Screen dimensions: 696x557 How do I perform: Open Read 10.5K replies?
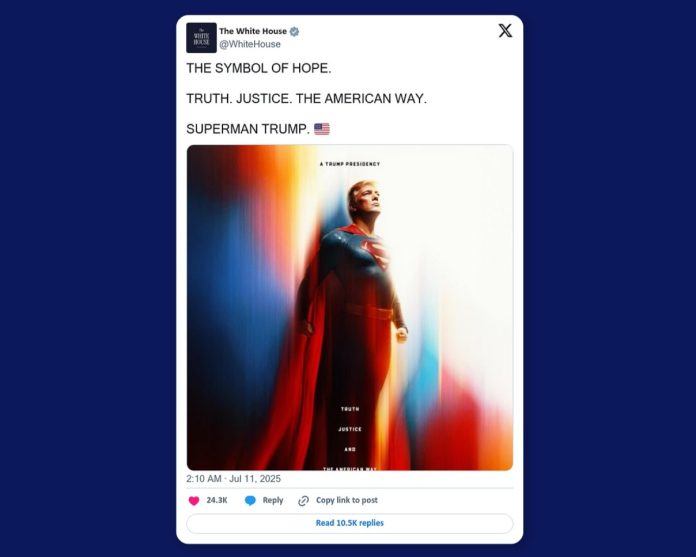[x=350, y=523]
